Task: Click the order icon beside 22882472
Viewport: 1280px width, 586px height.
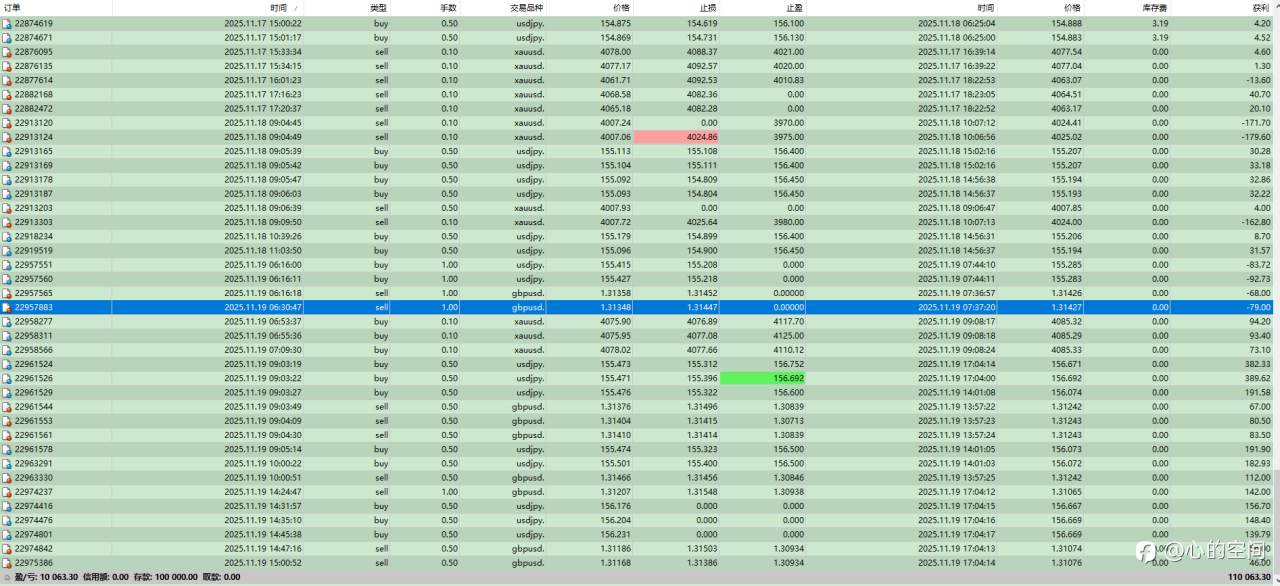Action: point(7,108)
